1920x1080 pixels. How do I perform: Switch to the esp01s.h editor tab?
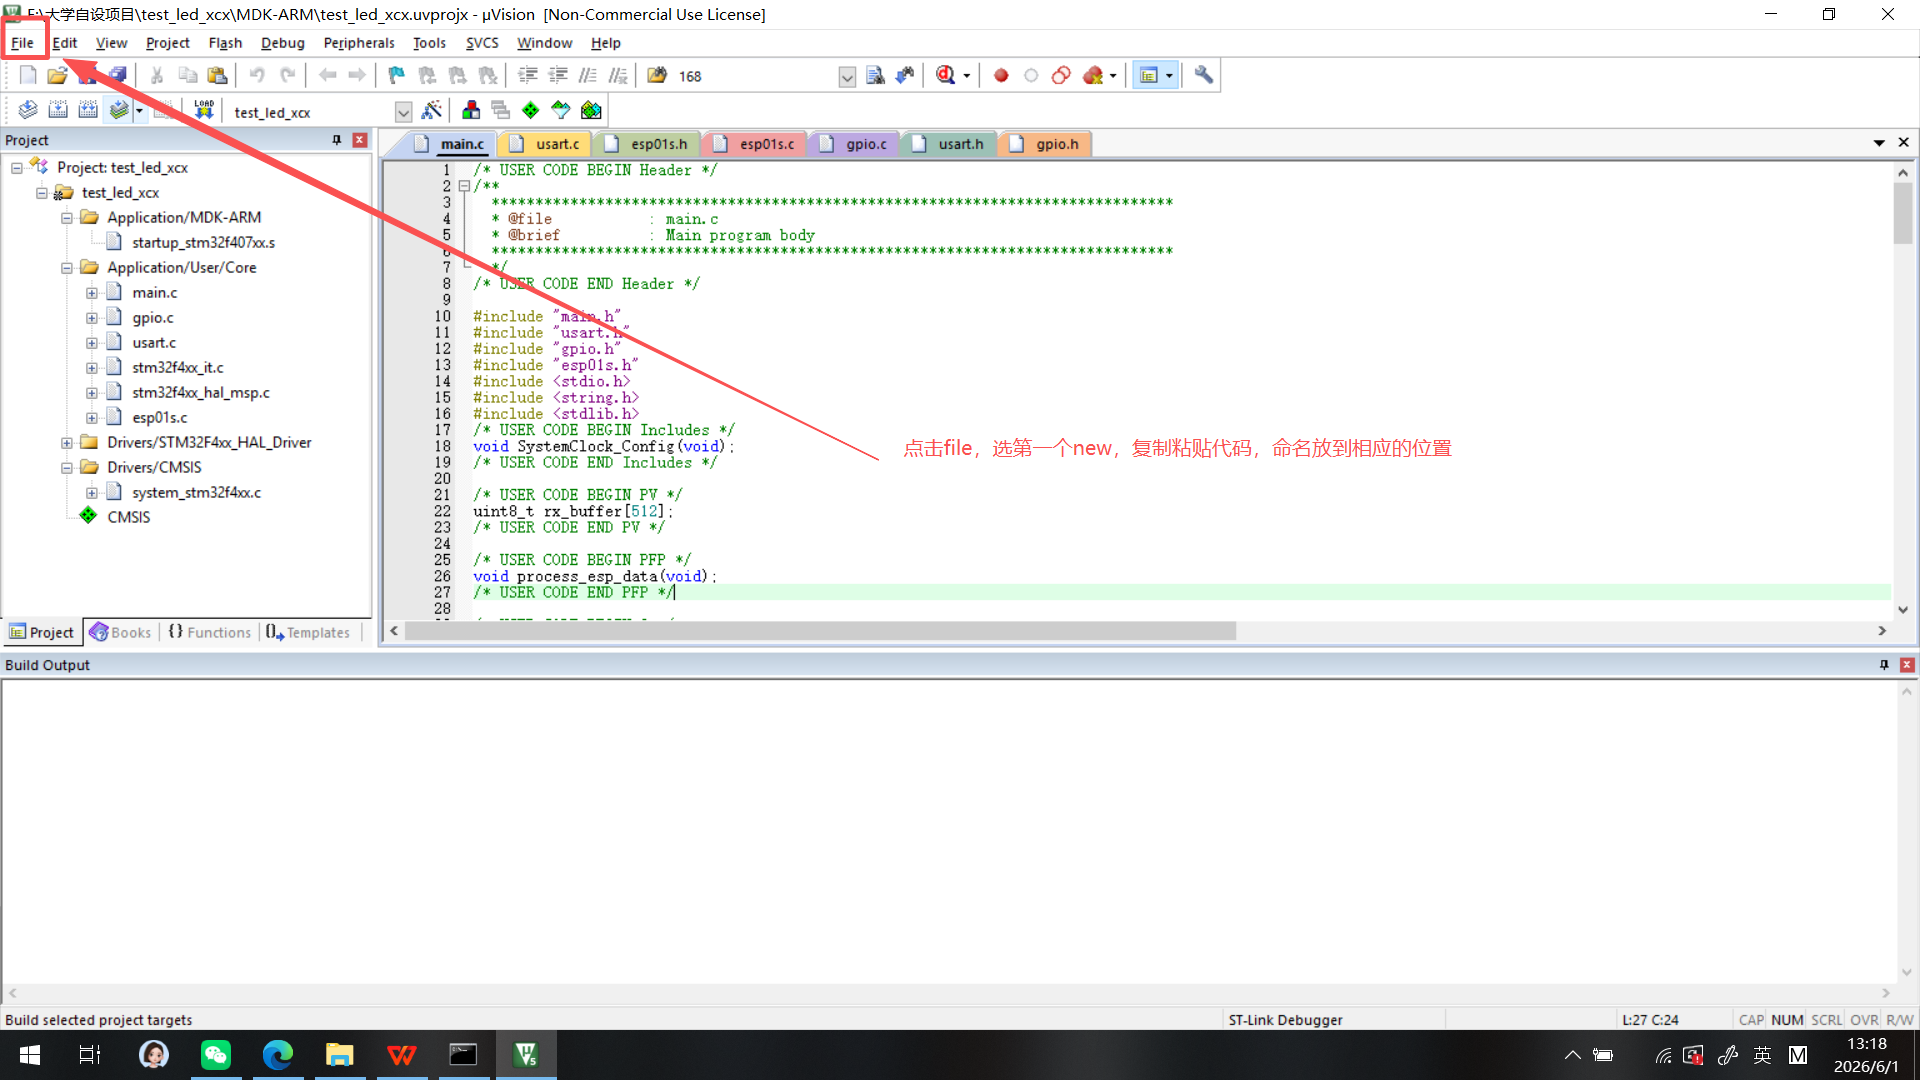(647, 144)
